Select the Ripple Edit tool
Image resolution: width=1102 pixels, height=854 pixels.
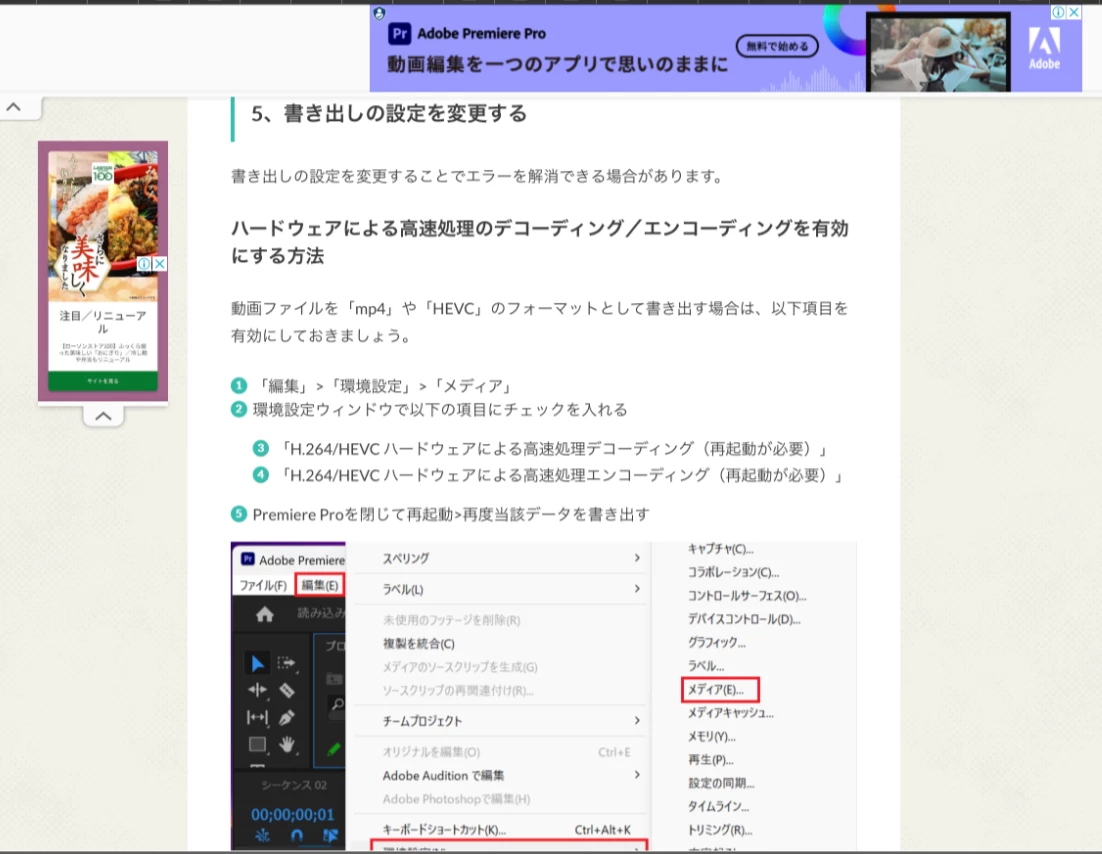(257, 690)
